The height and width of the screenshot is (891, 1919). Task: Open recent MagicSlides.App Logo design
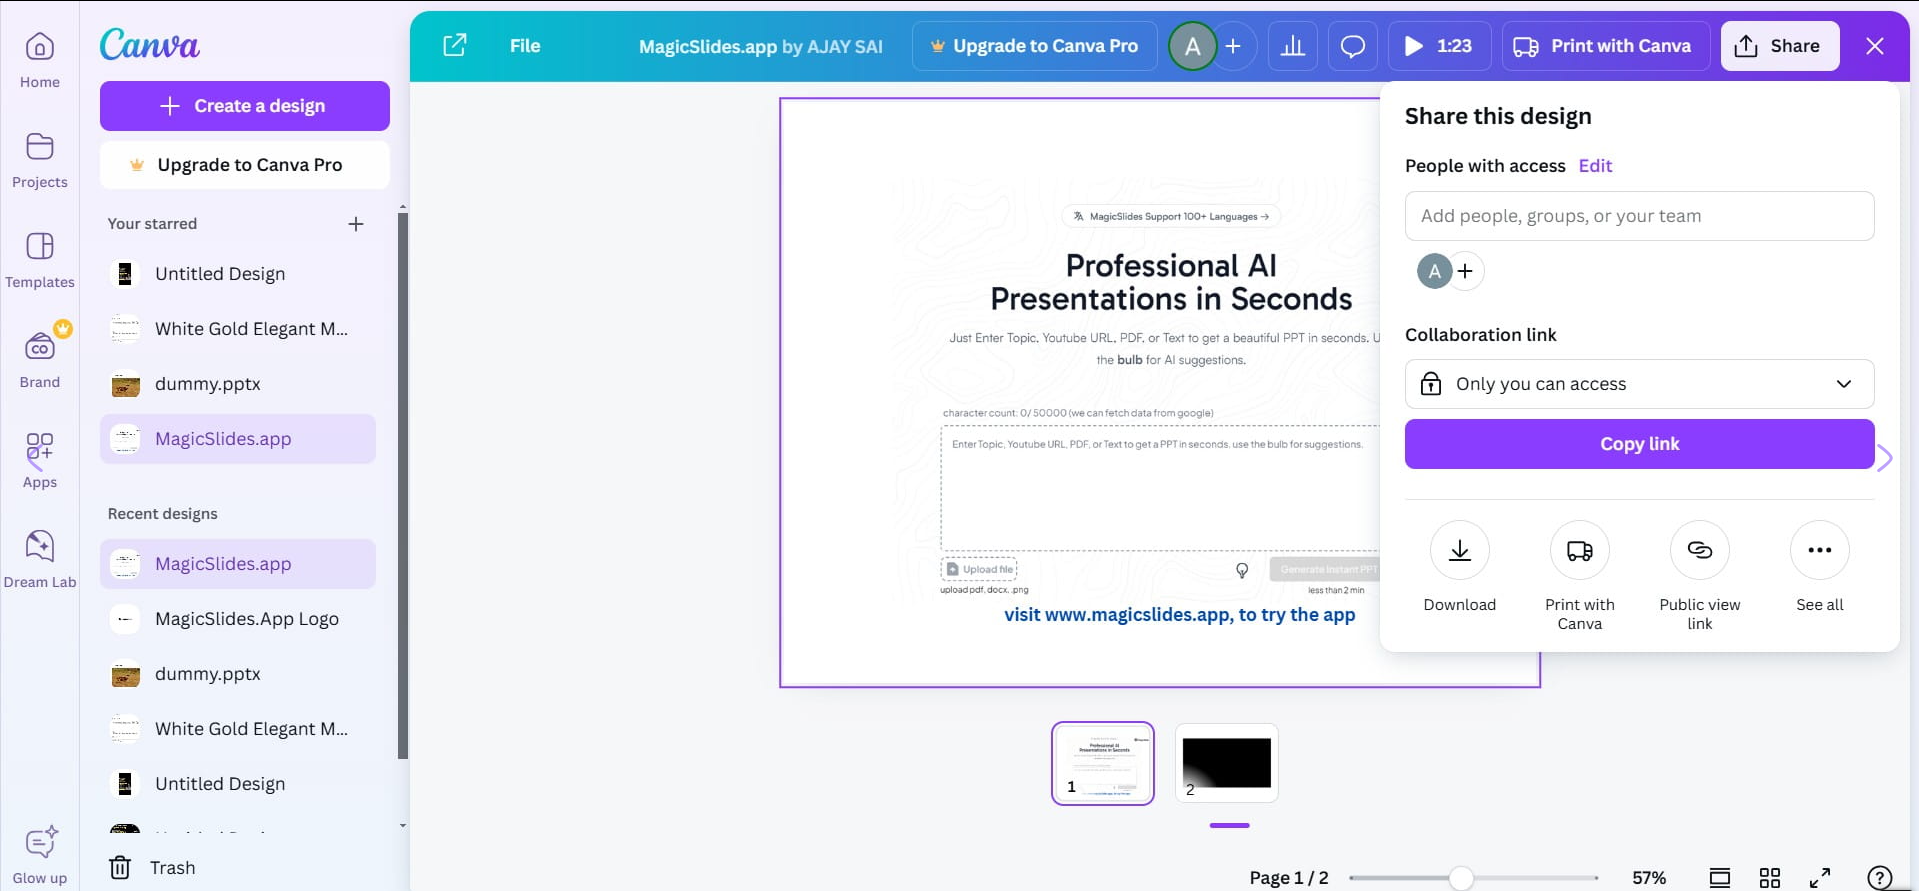[x=238, y=619]
